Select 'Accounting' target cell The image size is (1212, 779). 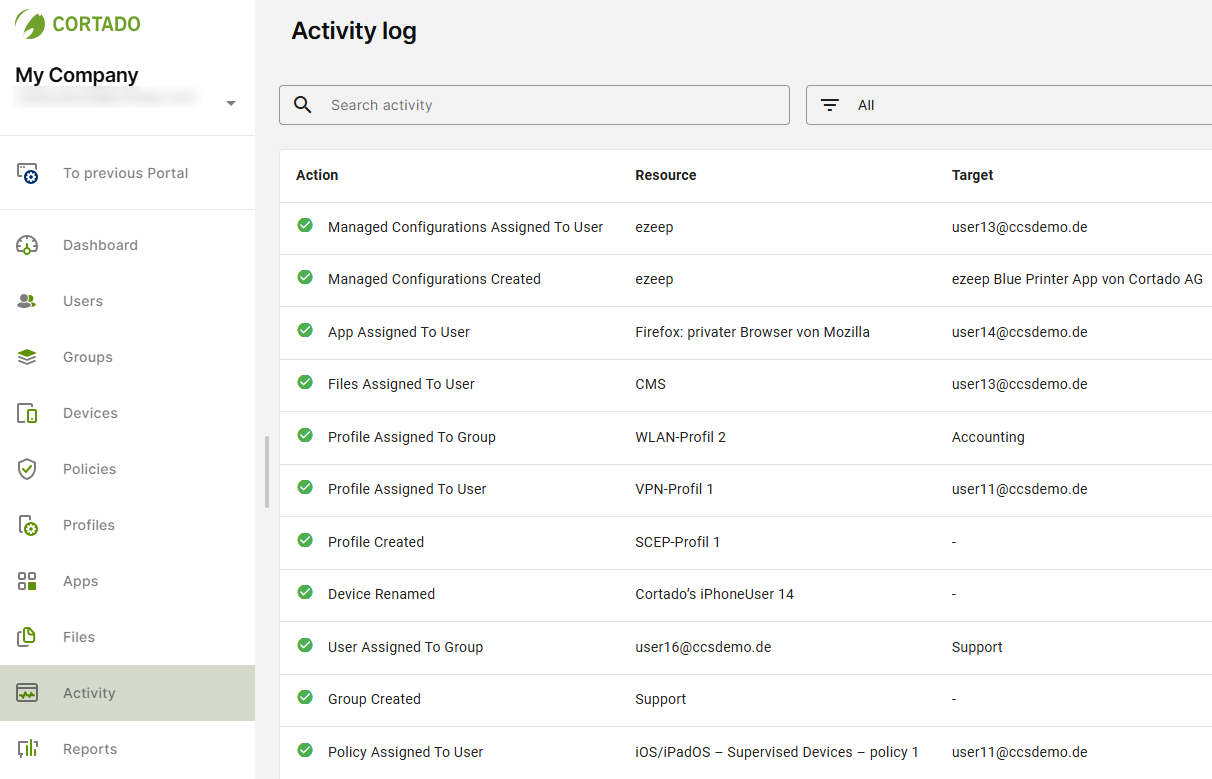[x=988, y=437]
